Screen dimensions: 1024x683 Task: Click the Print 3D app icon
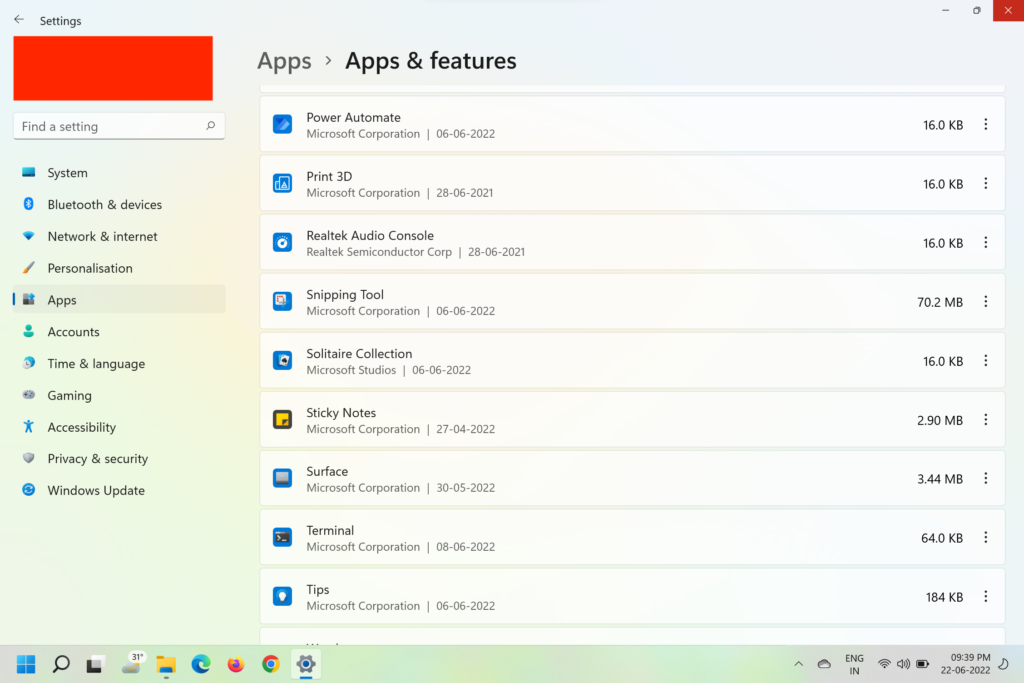coord(283,183)
